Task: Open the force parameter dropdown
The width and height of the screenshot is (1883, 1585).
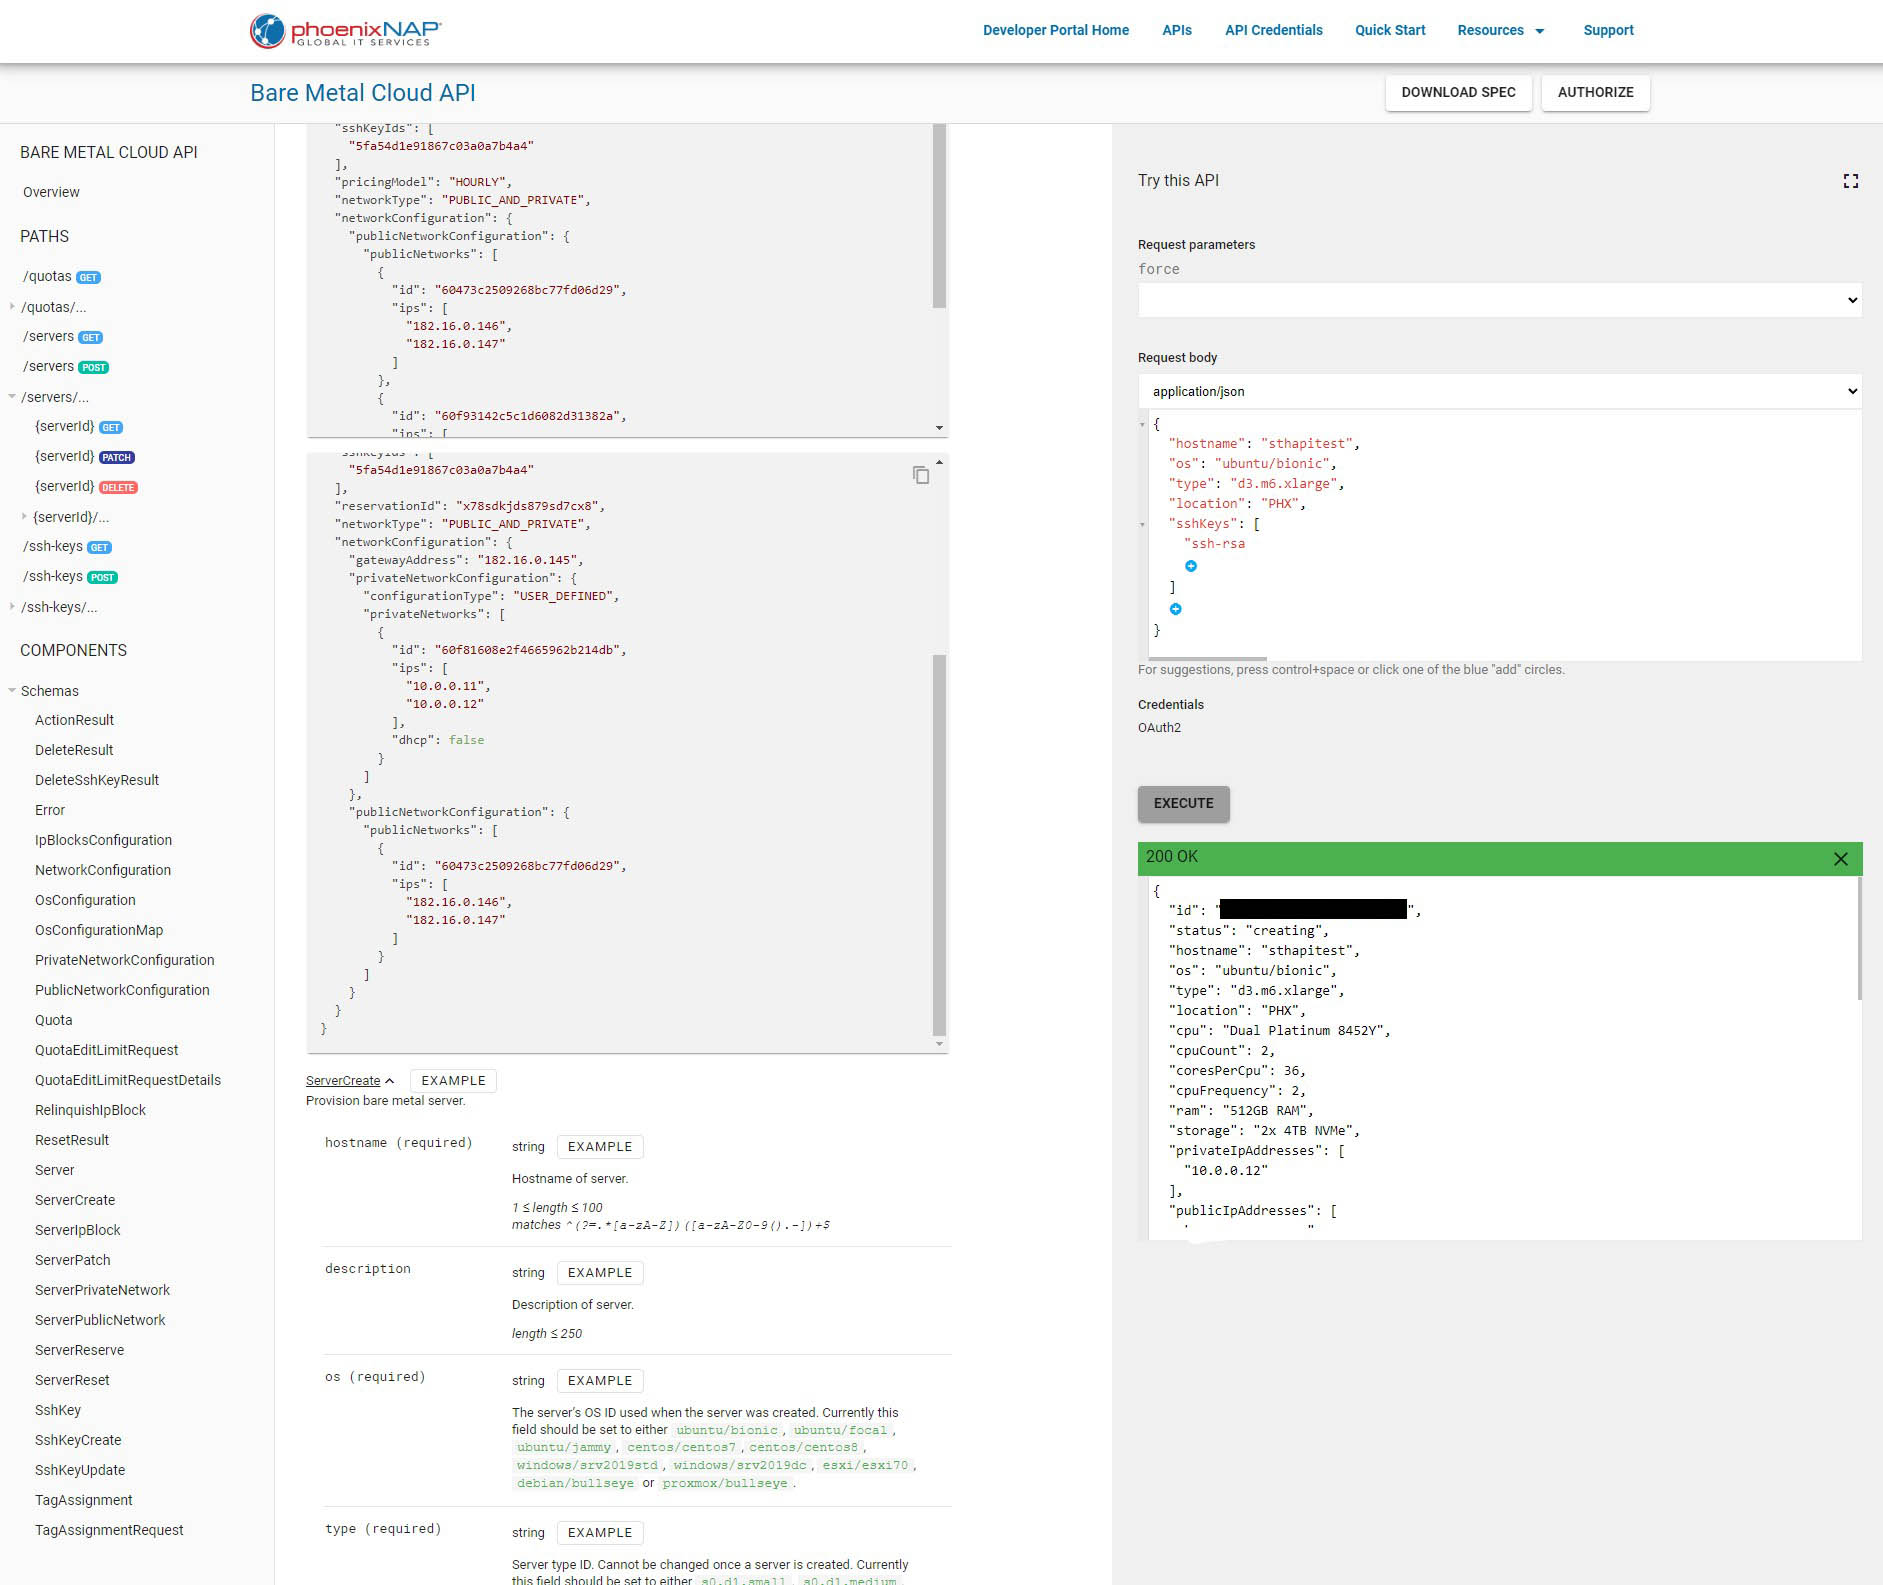Action: click(1500, 300)
